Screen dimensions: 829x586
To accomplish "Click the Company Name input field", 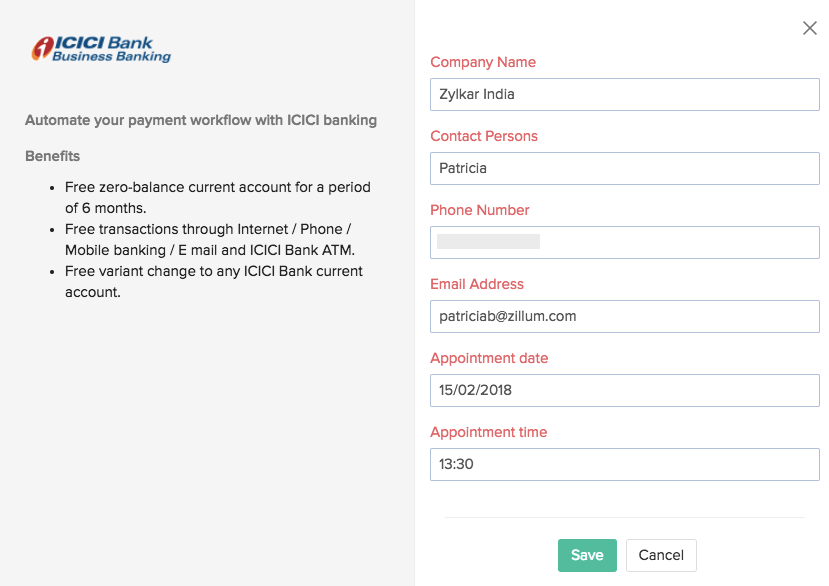I will pos(624,94).
